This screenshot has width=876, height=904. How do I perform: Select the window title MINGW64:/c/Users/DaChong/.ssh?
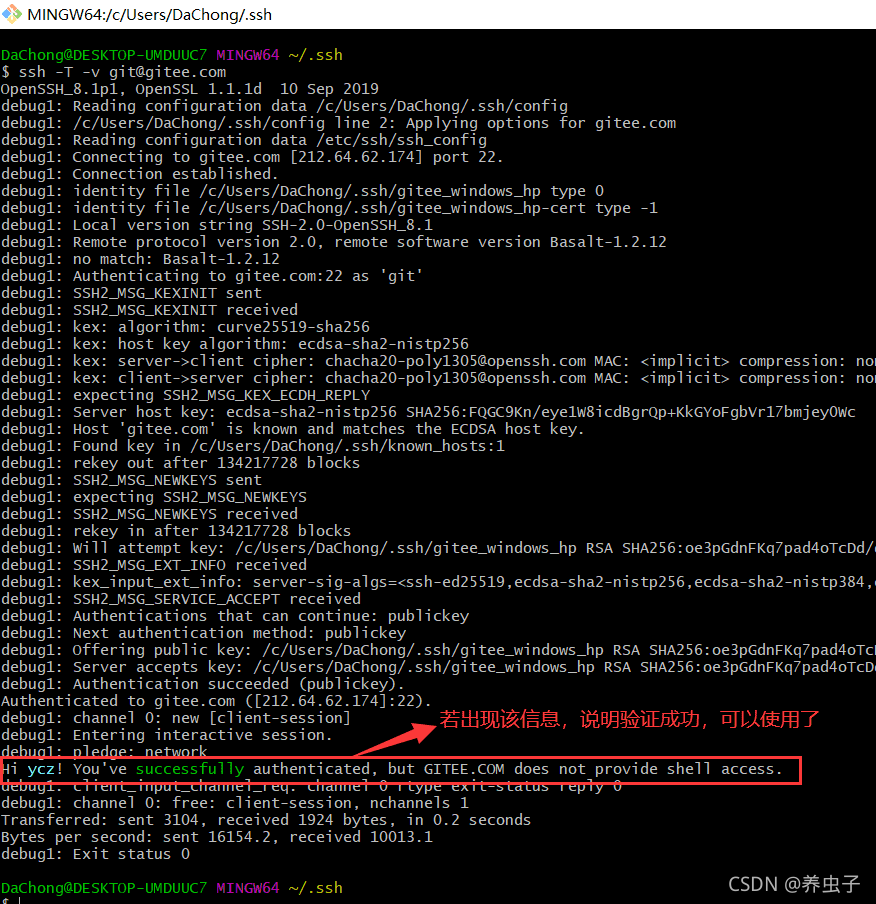[149, 14]
